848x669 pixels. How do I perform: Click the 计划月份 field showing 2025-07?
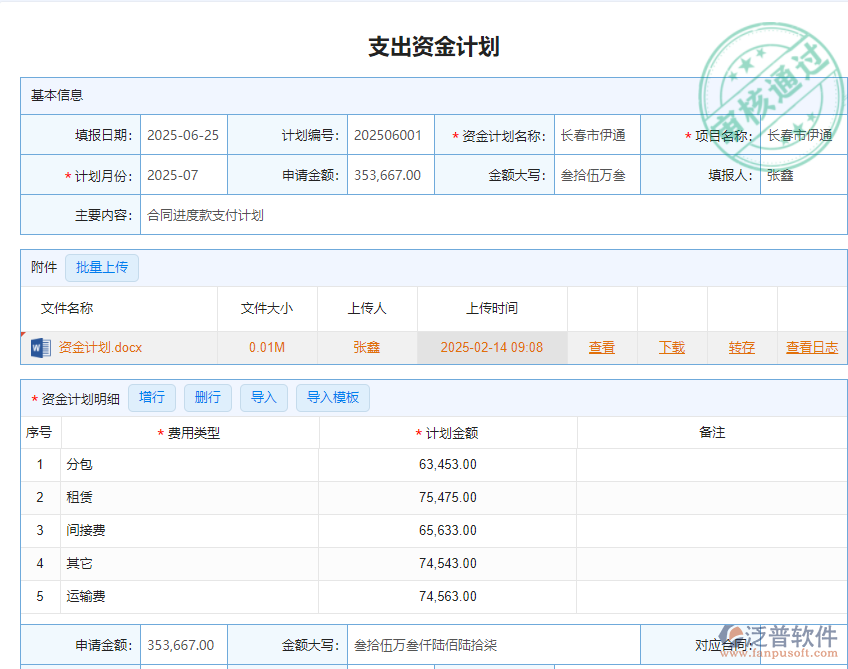coord(182,174)
